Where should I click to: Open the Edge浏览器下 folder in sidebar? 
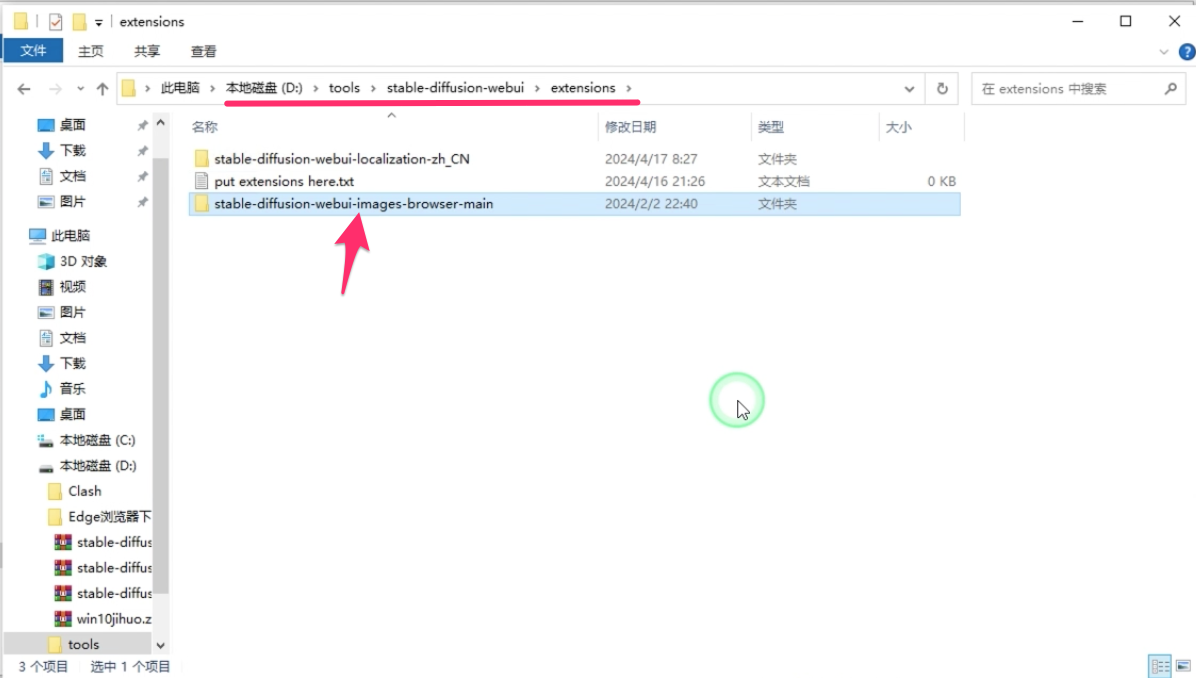click(110, 516)
